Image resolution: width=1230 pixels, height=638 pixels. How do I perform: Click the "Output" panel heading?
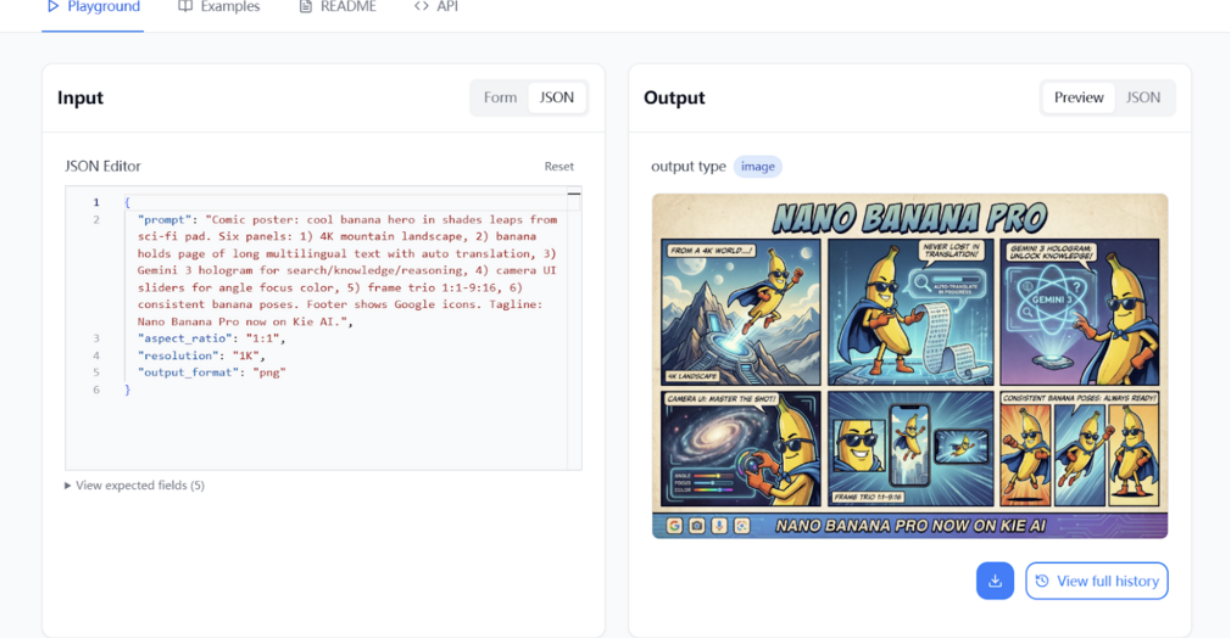coord(674,98)
